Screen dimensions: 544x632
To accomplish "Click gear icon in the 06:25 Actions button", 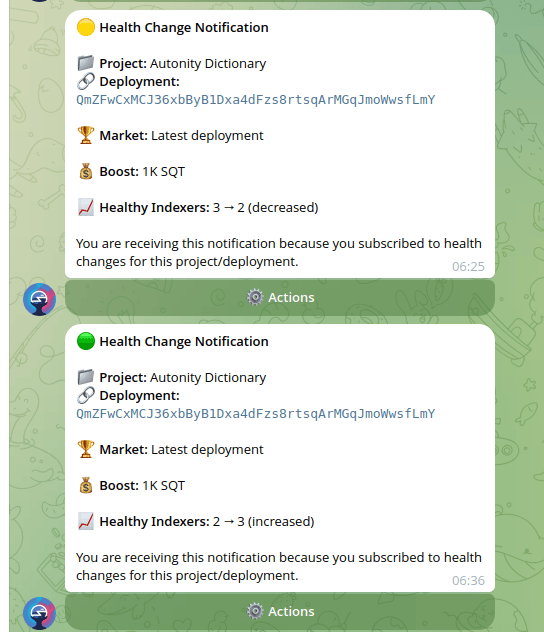I will tap(255, 297).
